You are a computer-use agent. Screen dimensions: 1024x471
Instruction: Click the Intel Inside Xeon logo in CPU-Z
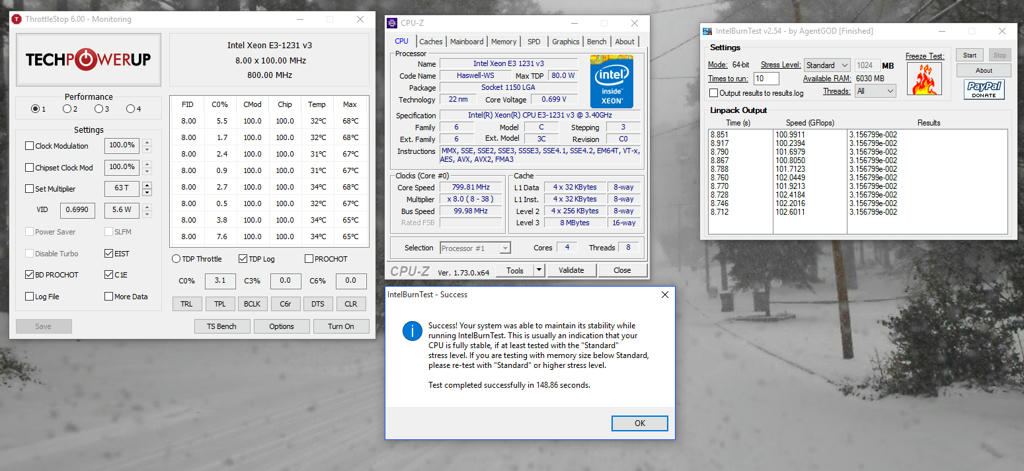click(x=611, y=81)
